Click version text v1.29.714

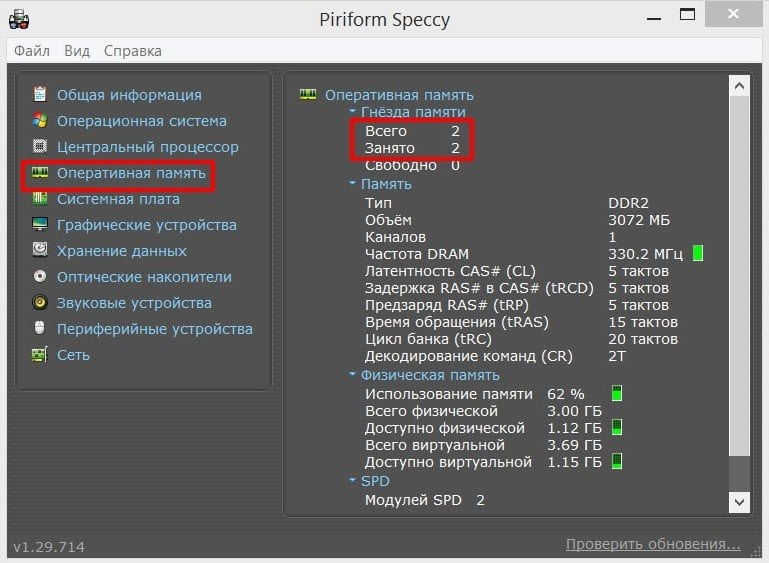point(49,547)
